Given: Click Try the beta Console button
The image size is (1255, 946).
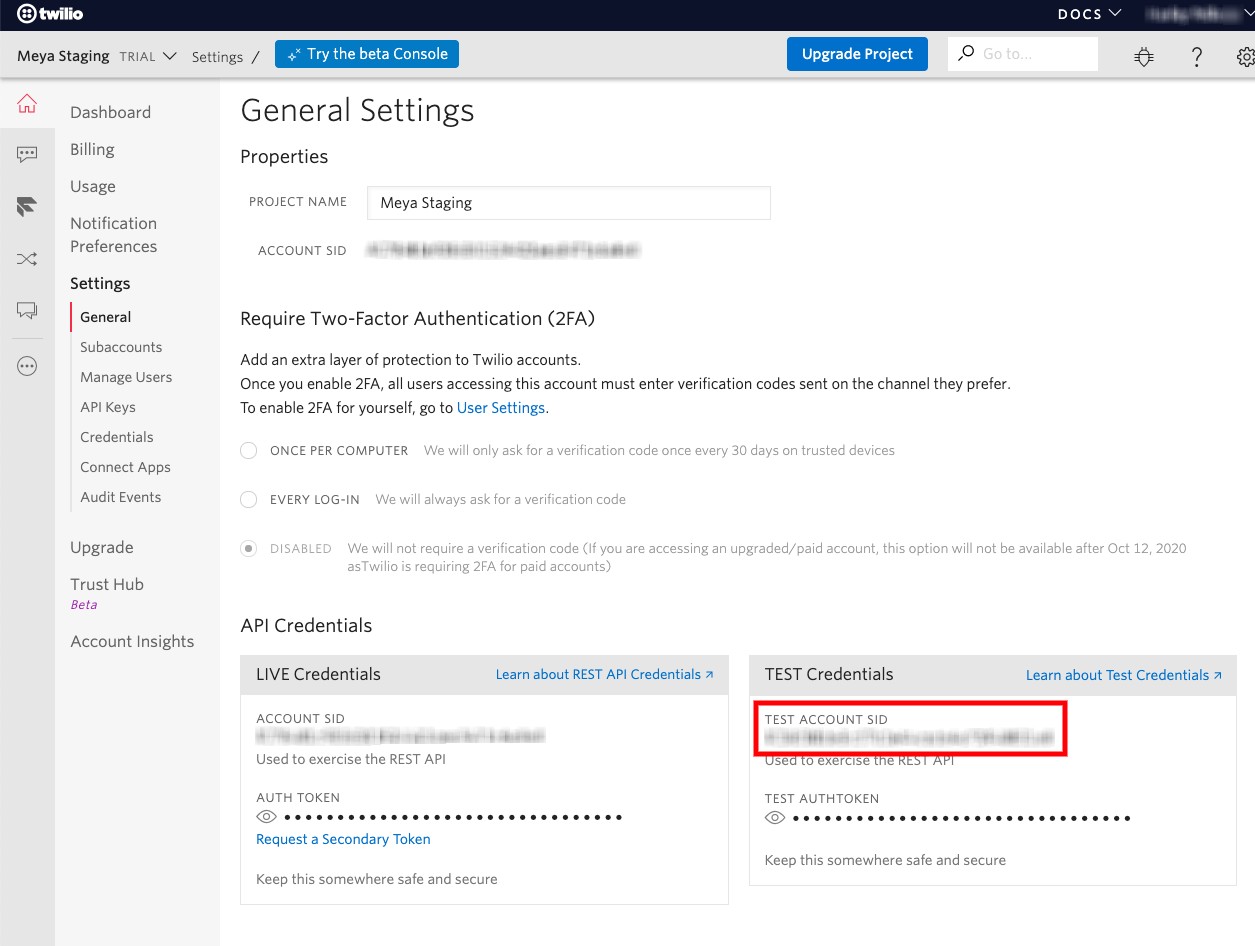Looking at the screenshot, I should [x=367, y=54].
